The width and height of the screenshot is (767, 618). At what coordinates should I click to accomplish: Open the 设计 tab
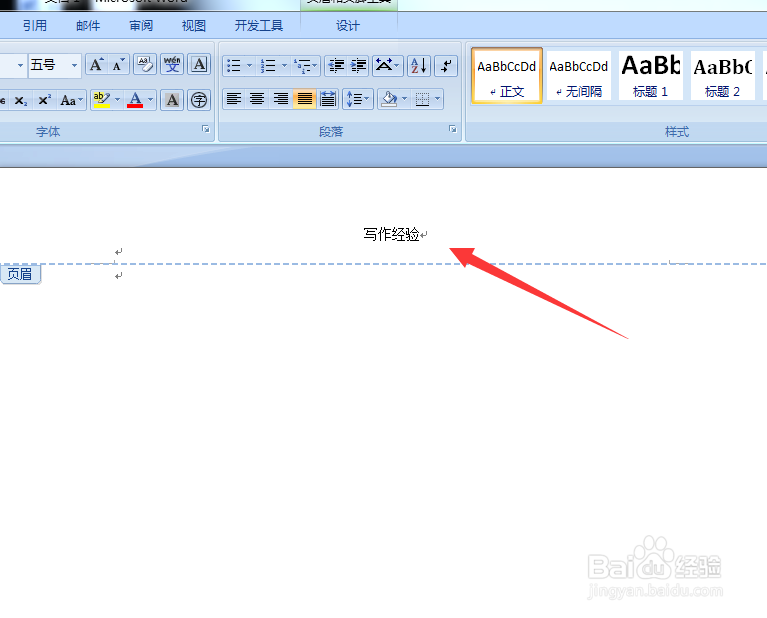point(348,25)
